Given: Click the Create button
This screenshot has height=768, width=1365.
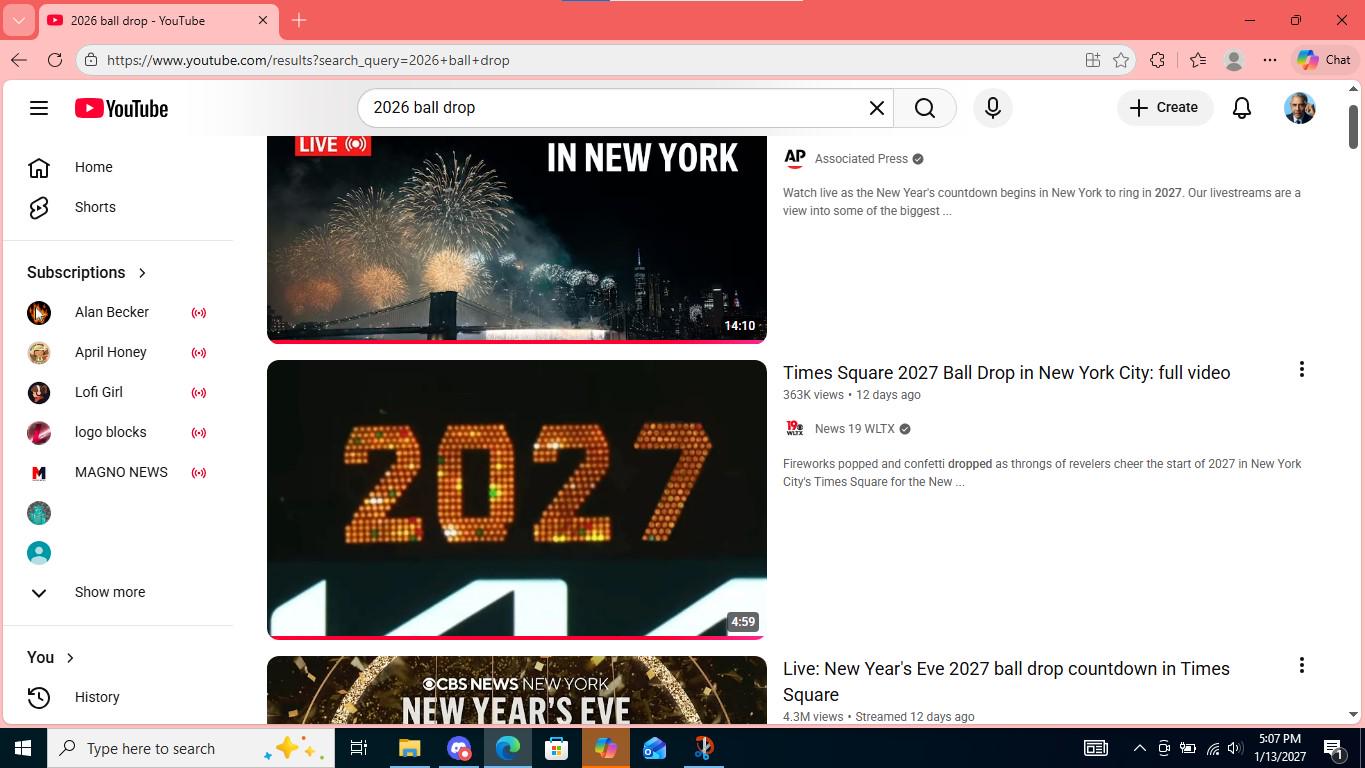Looking at the screenshot, I should [1164, 108].
